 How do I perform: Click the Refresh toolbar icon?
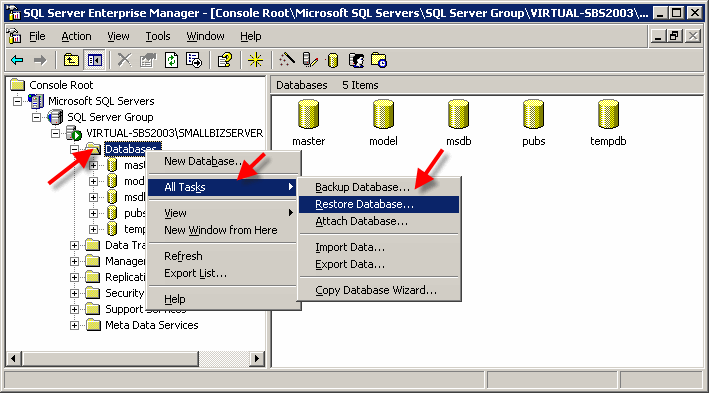point(171,60)
